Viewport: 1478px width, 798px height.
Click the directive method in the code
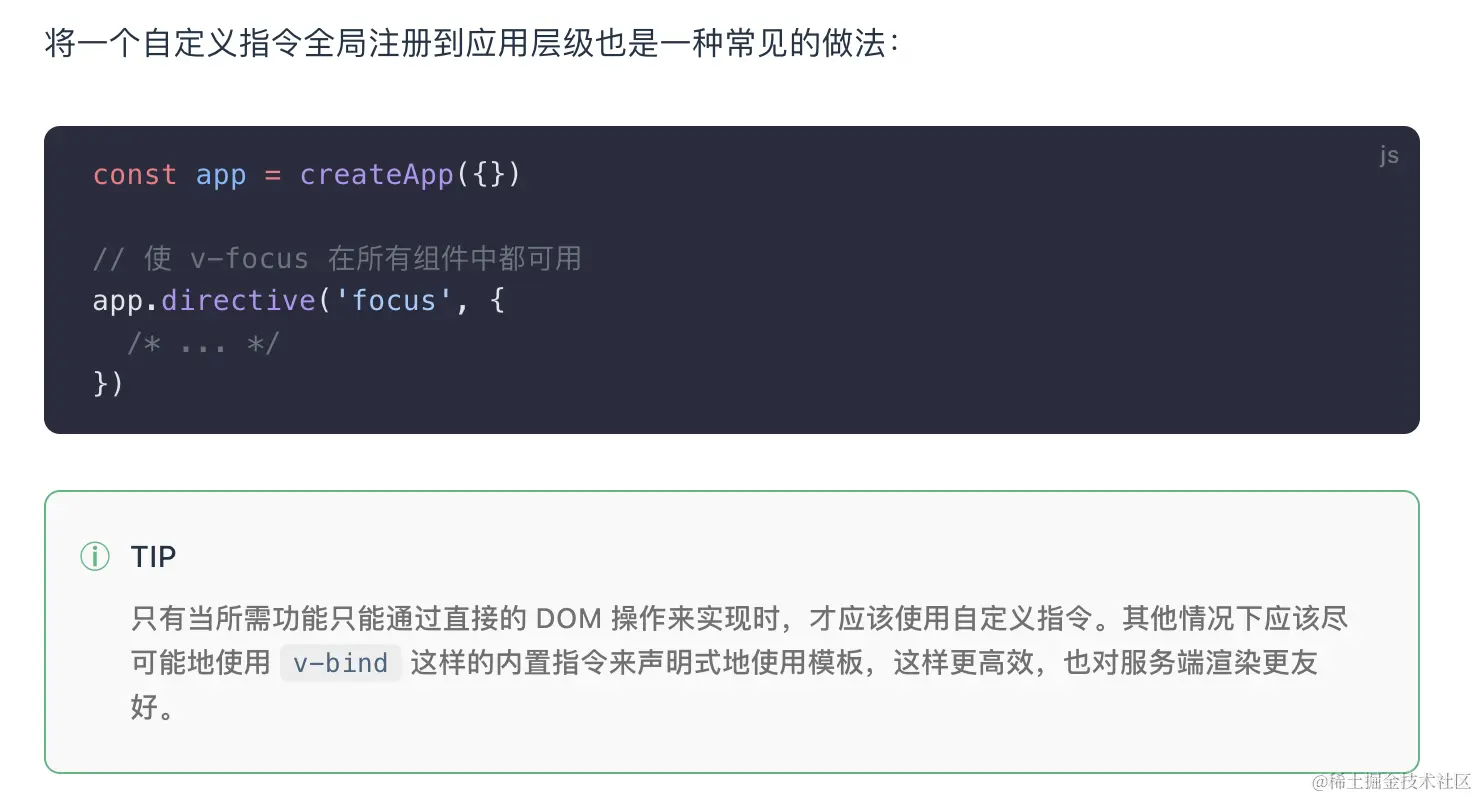[x=239, y=301]
